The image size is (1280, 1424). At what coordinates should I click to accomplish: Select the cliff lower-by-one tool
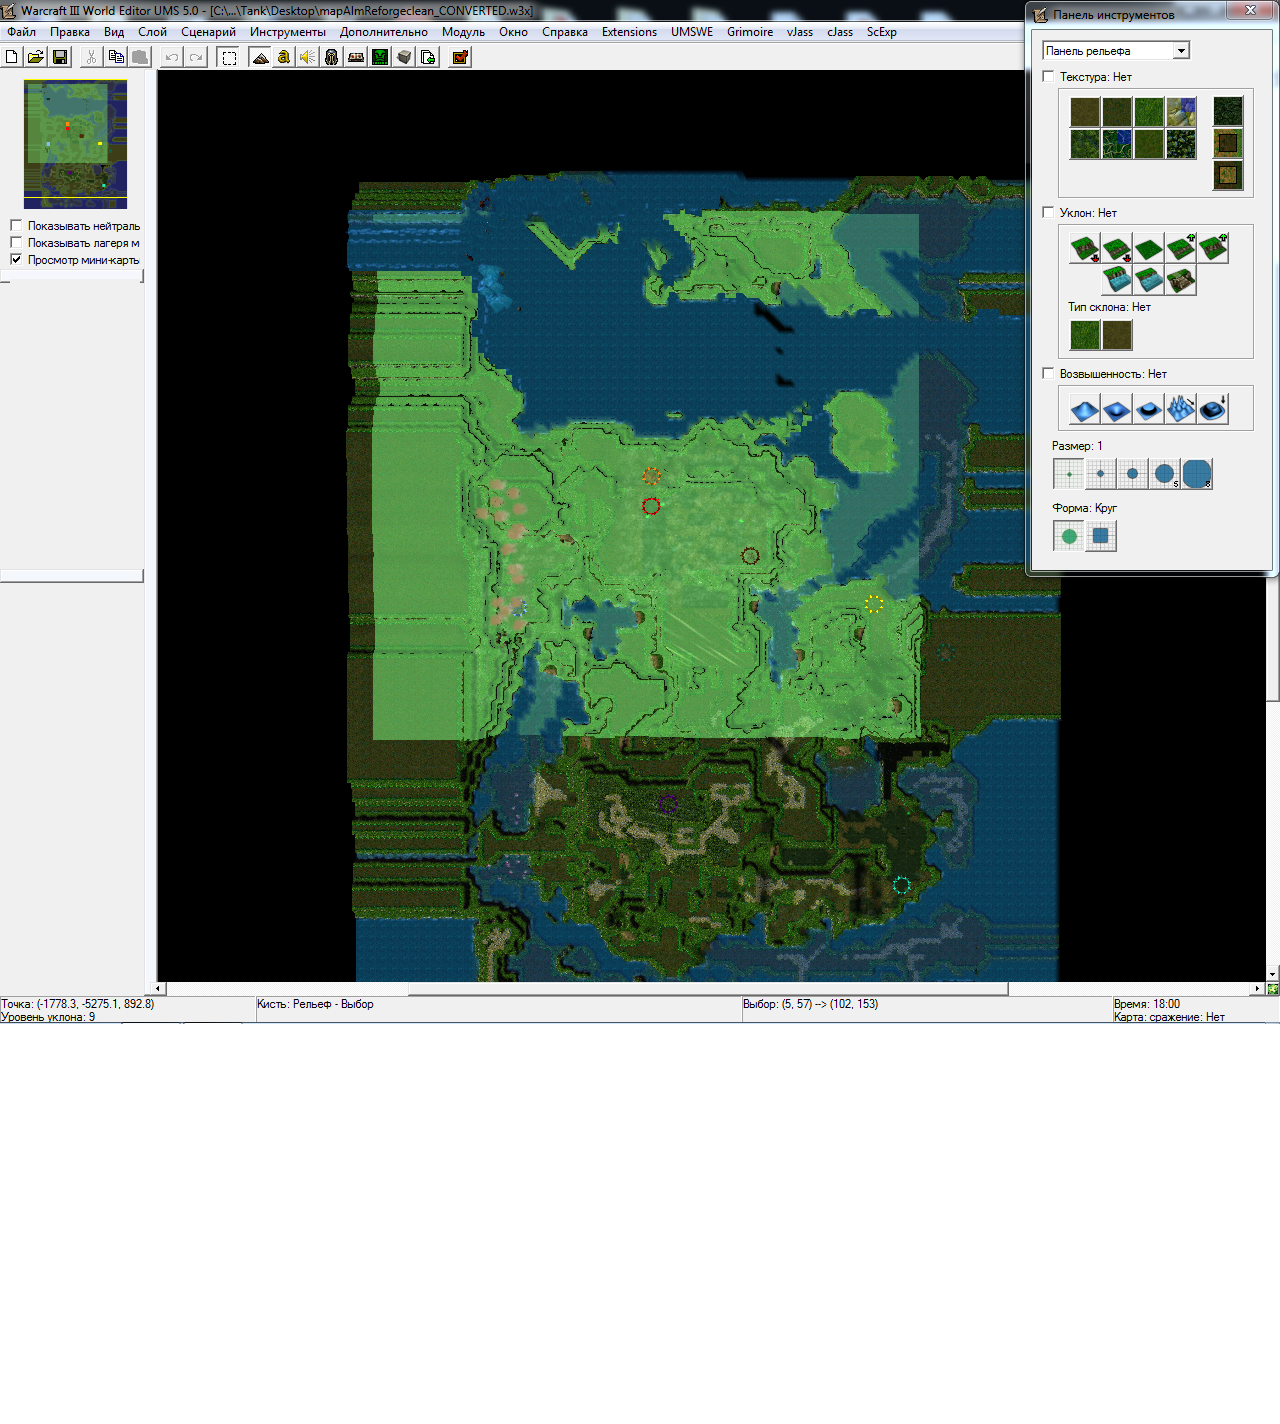(1117, 248)
